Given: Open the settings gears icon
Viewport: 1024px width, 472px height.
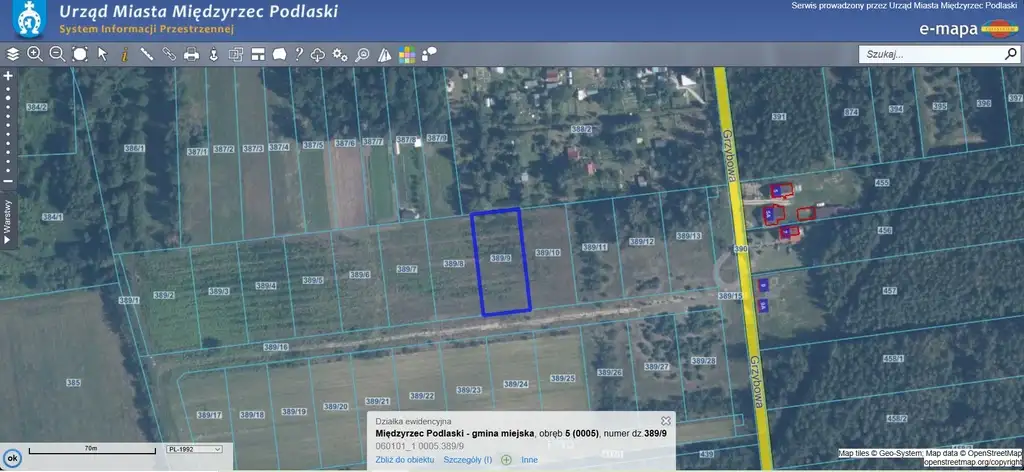Looking at the screenshot, I should tap(340, 54).
